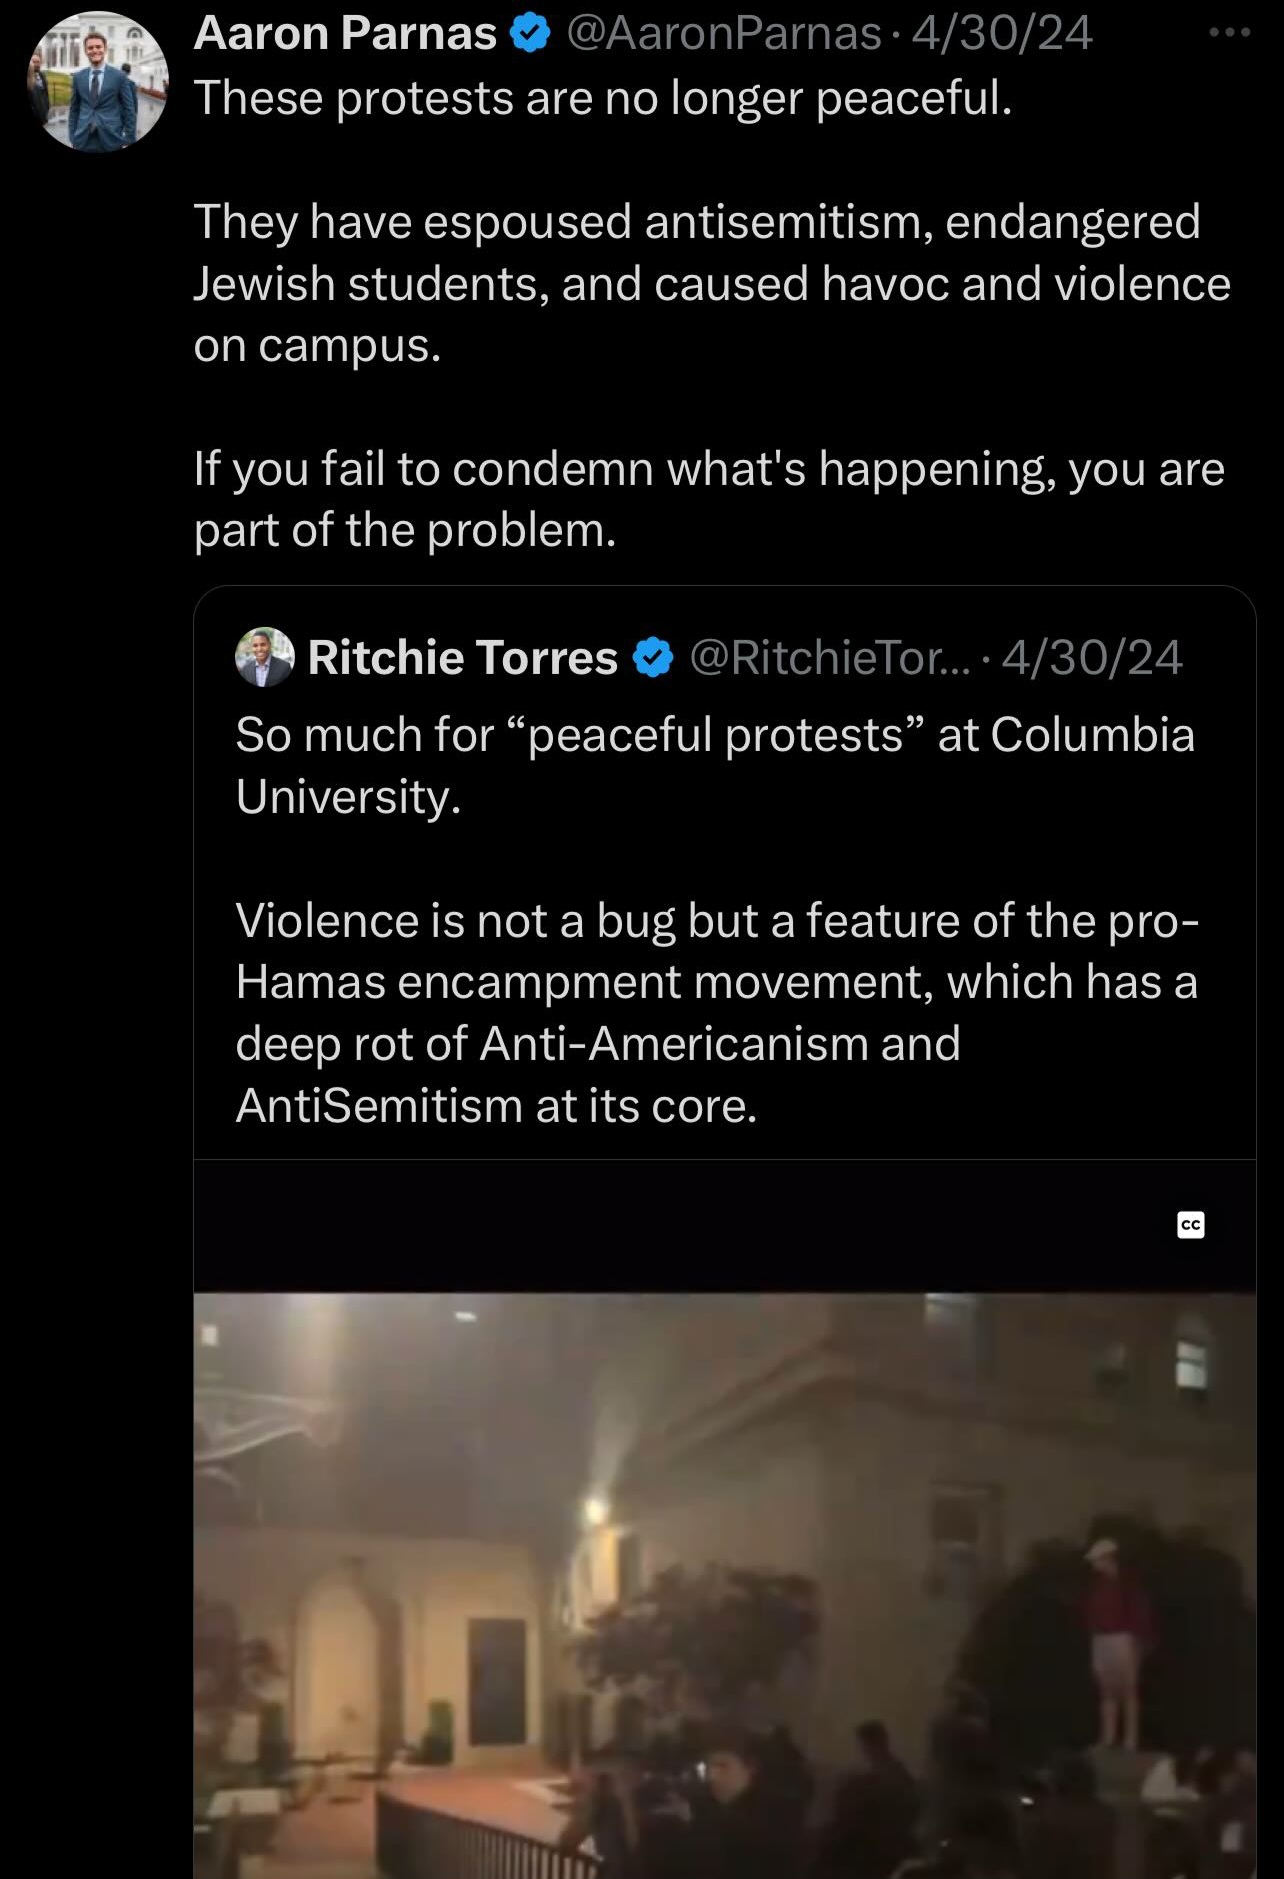The width and height of the screenshot is (1284, 1879).
Task: Open the three-dot more options menu
Action: 1229,33
